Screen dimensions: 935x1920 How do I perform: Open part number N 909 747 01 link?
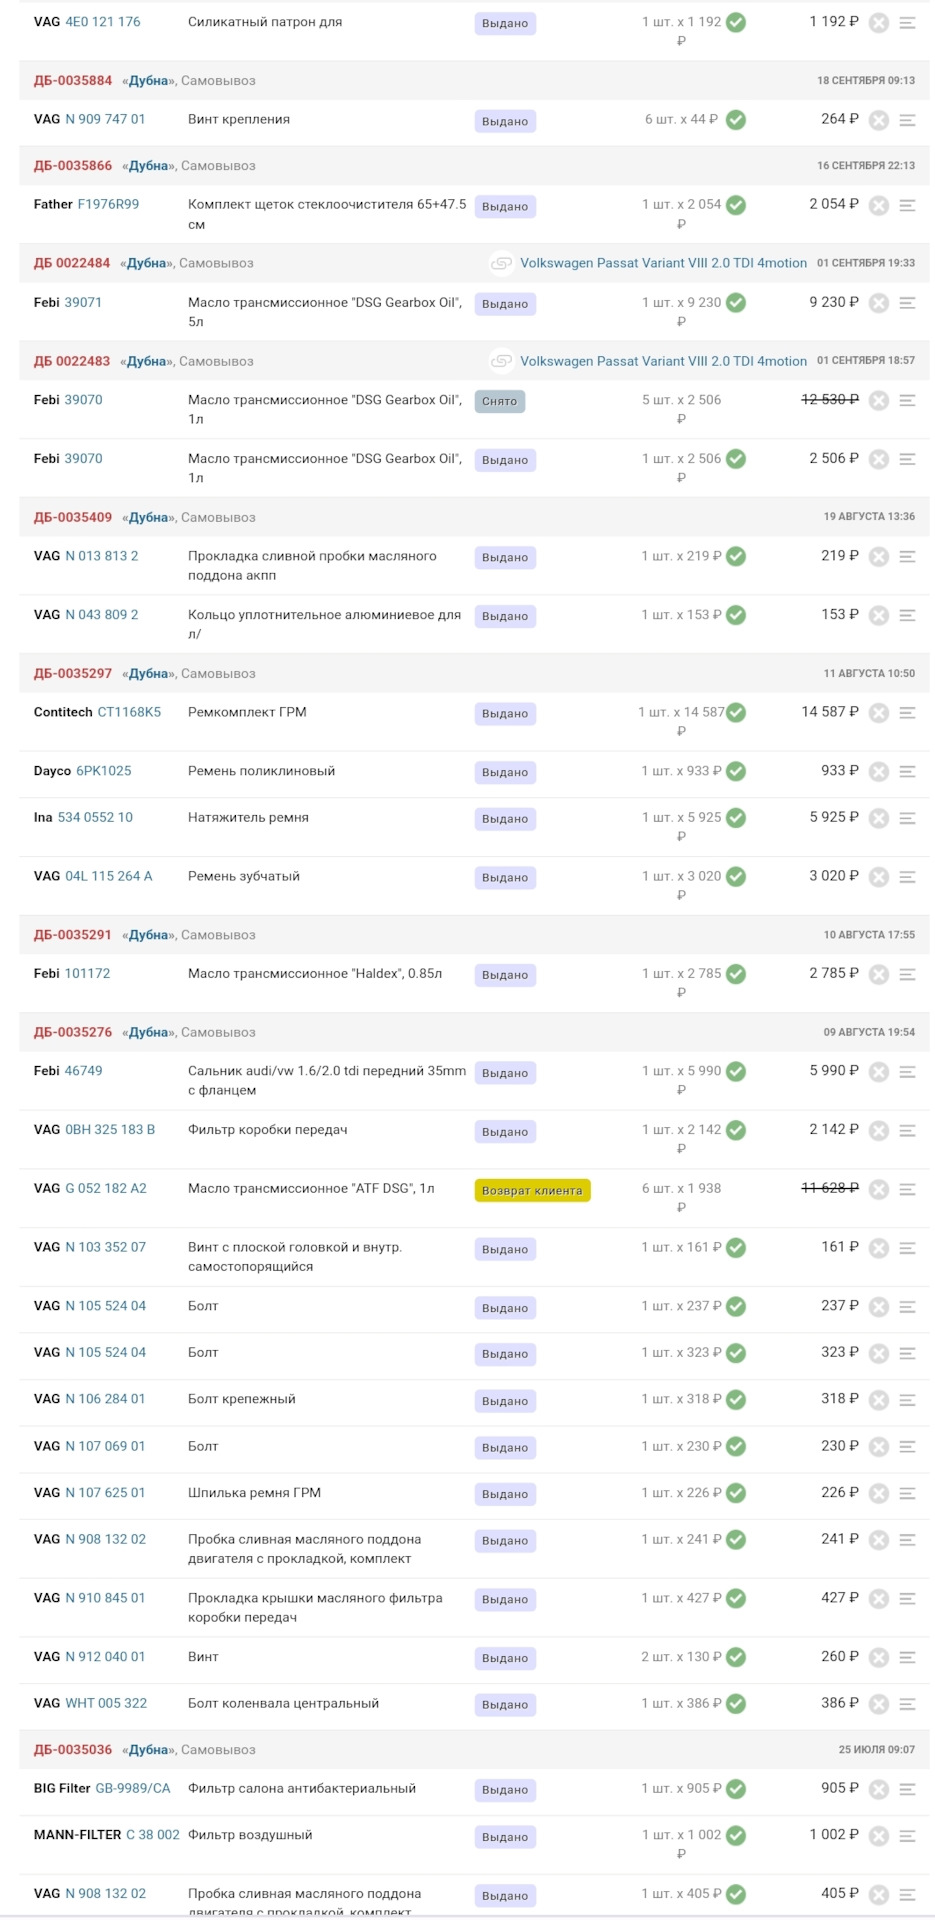click(x=105, y=119)
